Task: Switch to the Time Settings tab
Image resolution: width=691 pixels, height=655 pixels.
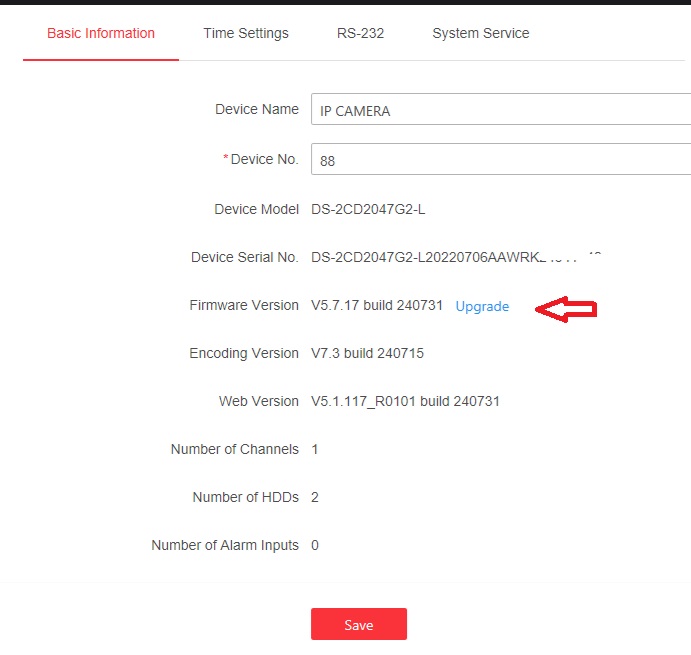Action: click(x=245, y=33)
